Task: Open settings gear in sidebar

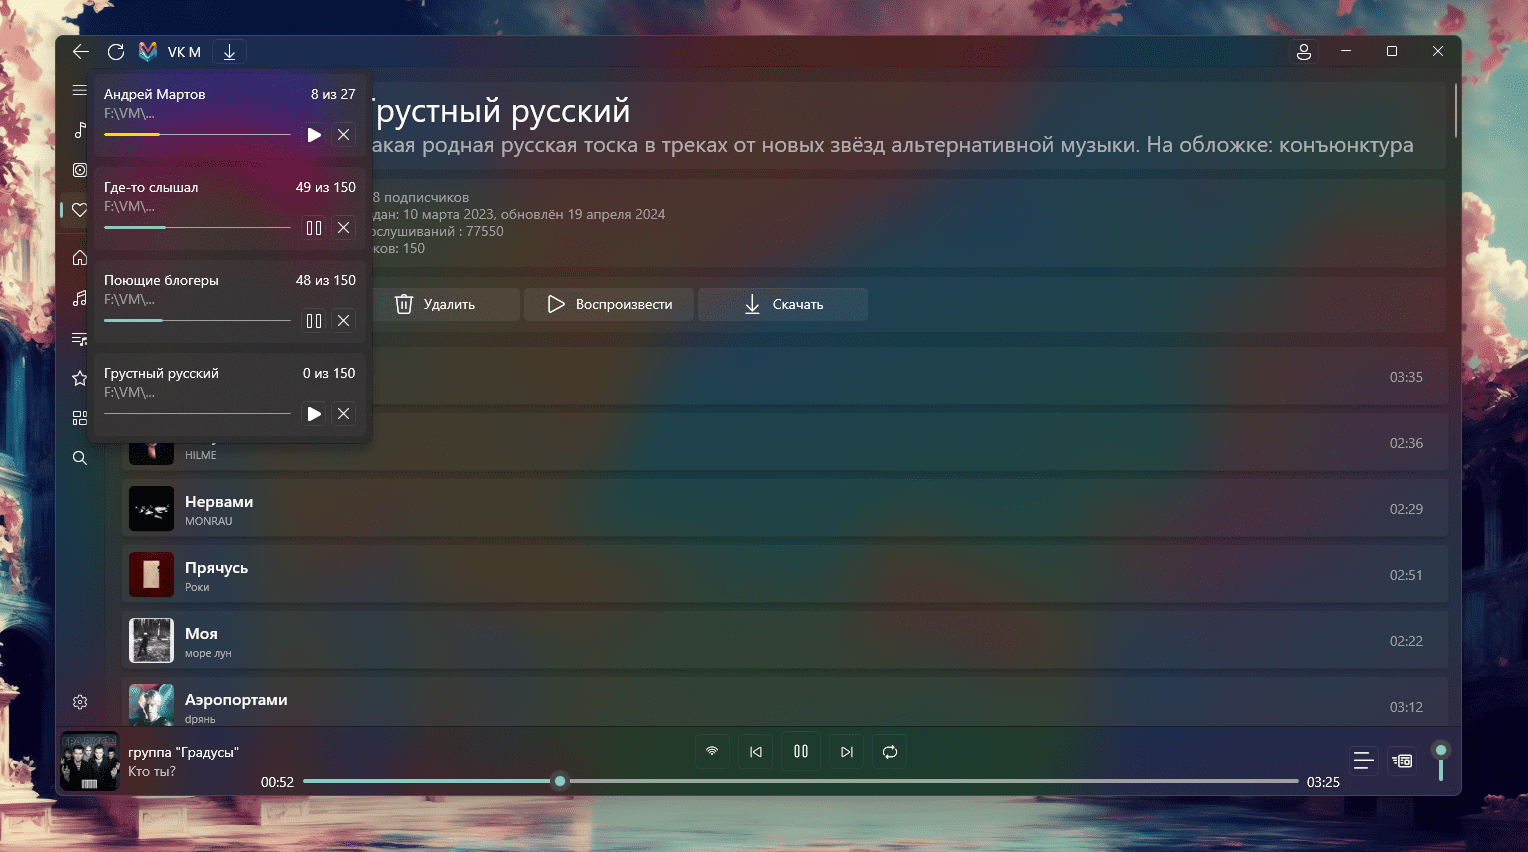Action: [80, 702]
